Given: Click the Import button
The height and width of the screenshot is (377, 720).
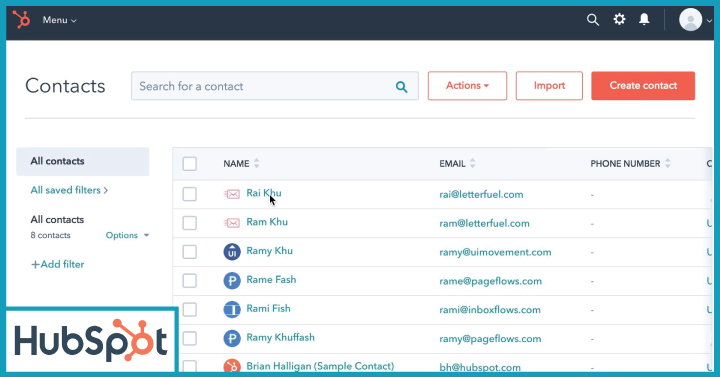Looking at the screenshot, I should (x=549, y=85).
